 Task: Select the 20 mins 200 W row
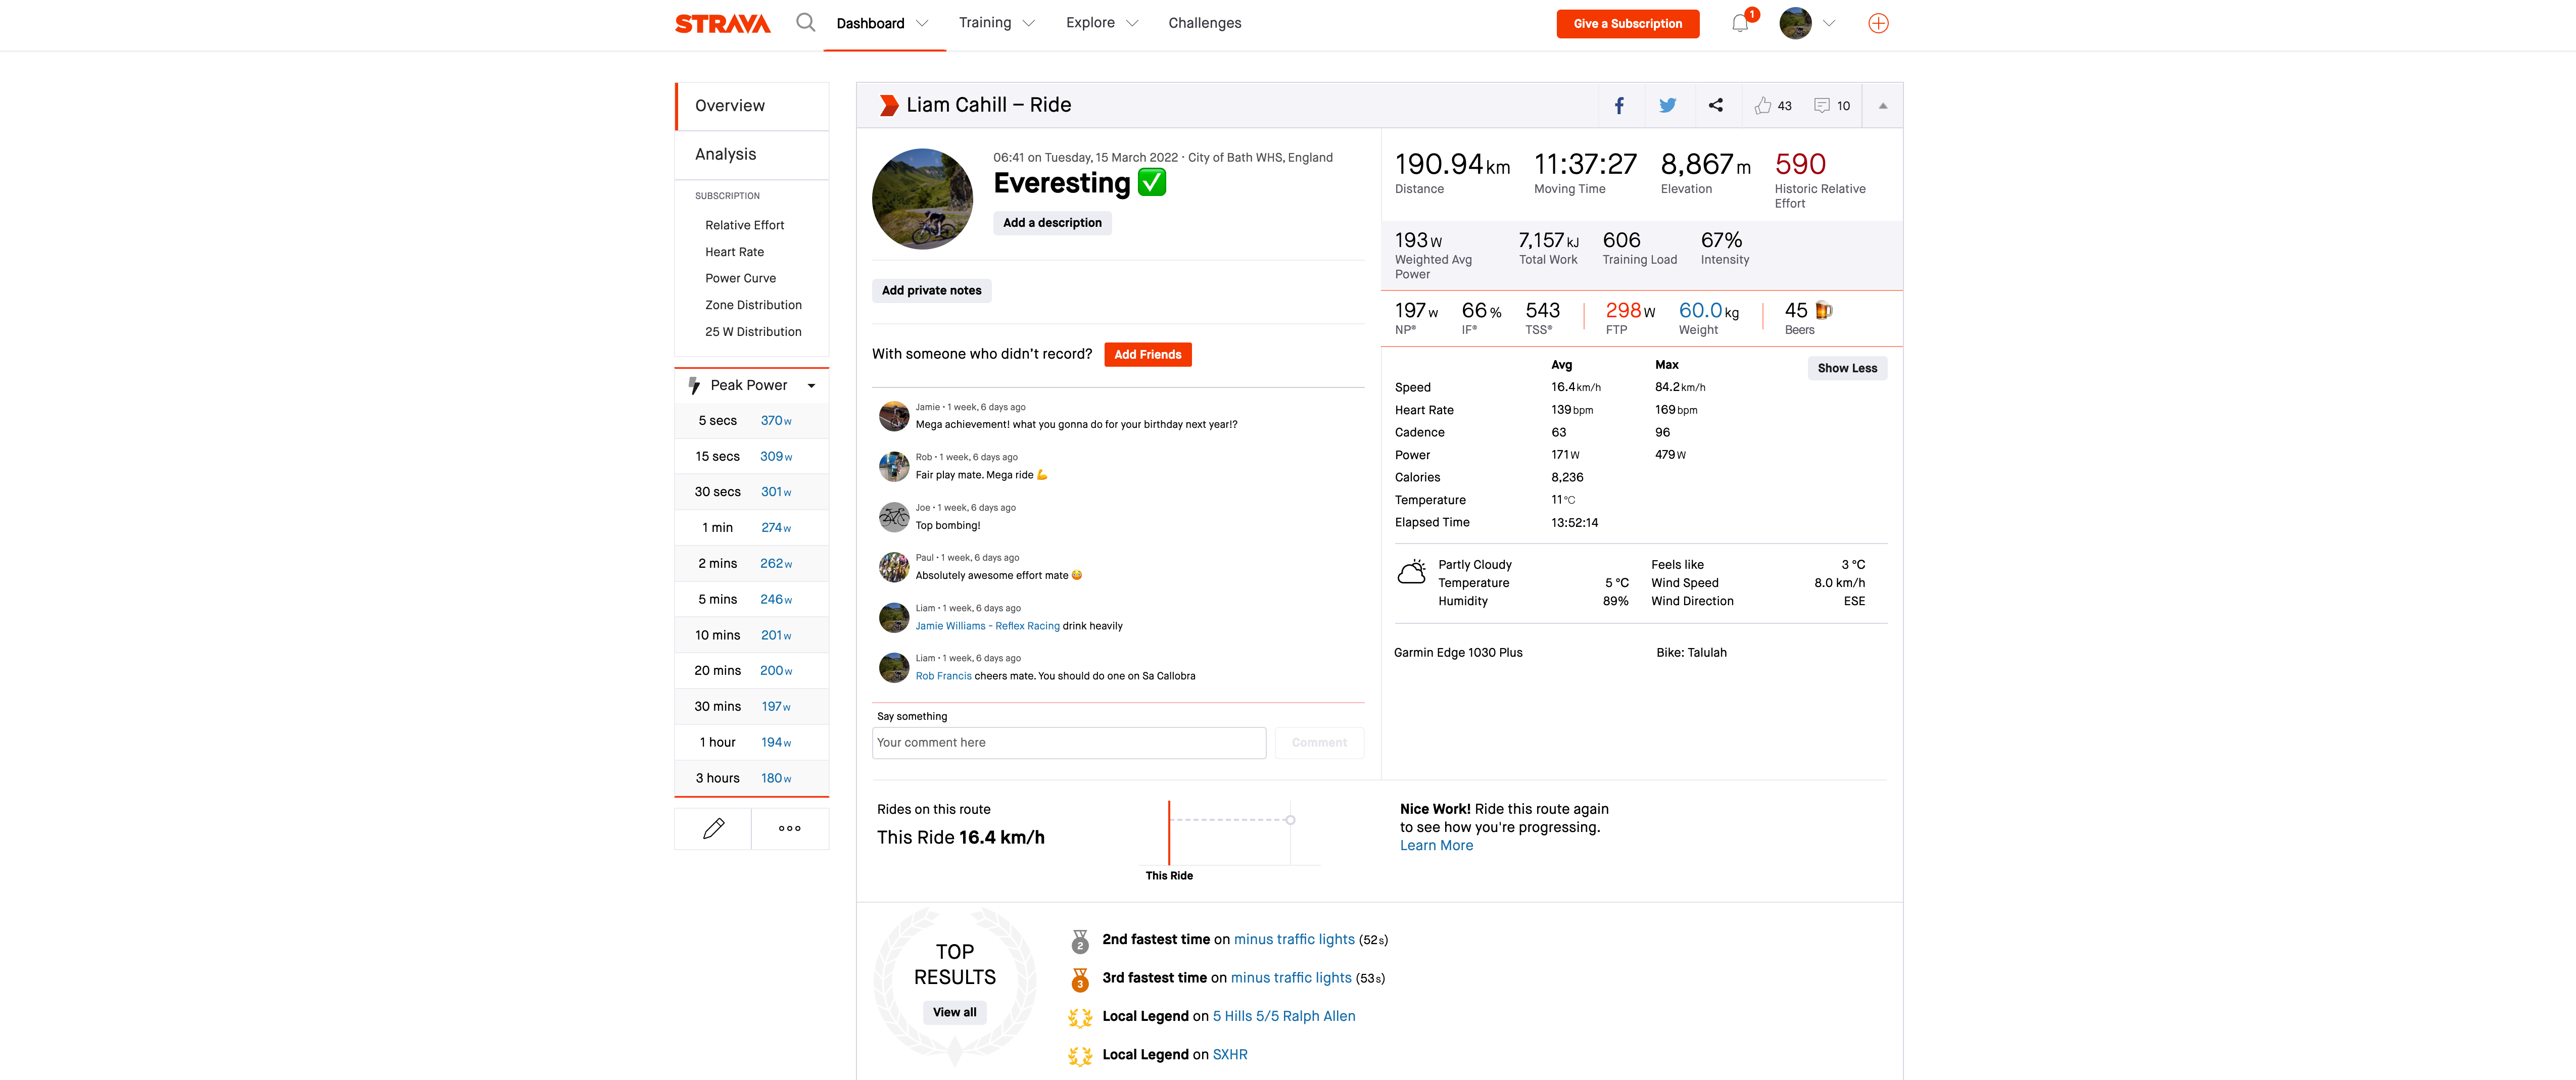point(752,671)
